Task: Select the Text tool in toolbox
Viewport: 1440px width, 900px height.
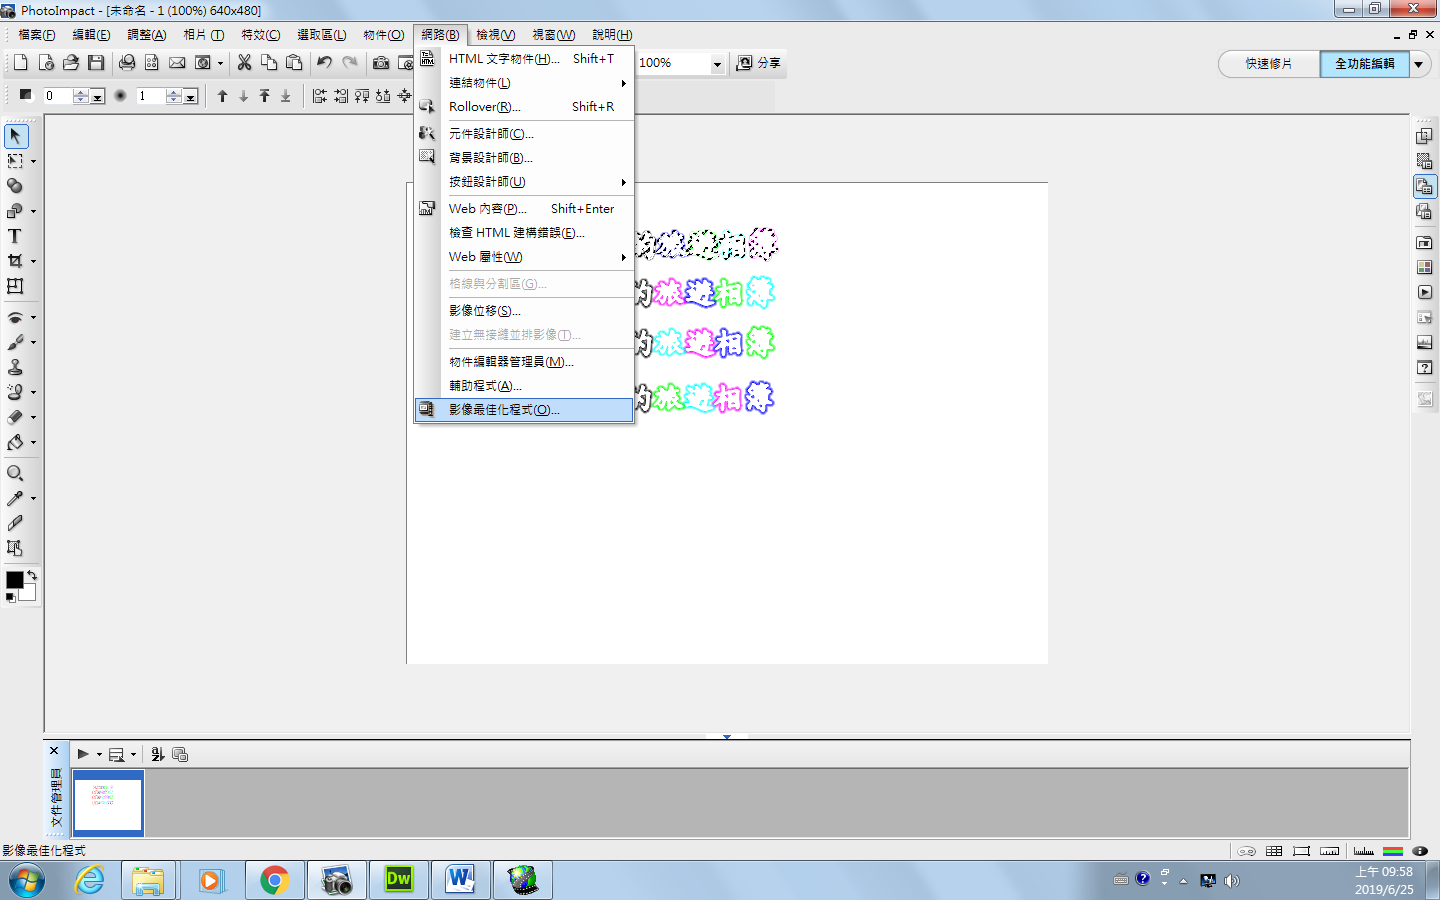Action: click(x=15, y=236)
